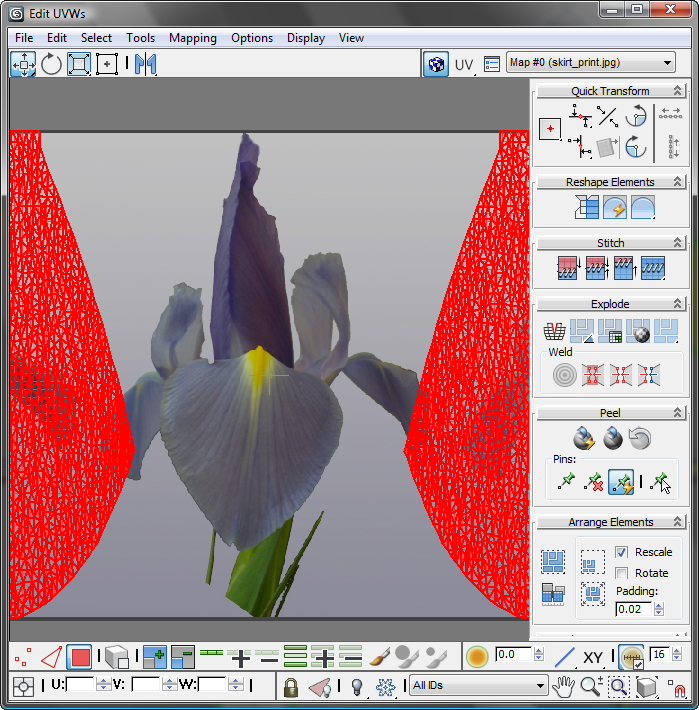Click Relax Until Flat icon
The width and height of the screenshot is (699, 710).
[615, 207]
